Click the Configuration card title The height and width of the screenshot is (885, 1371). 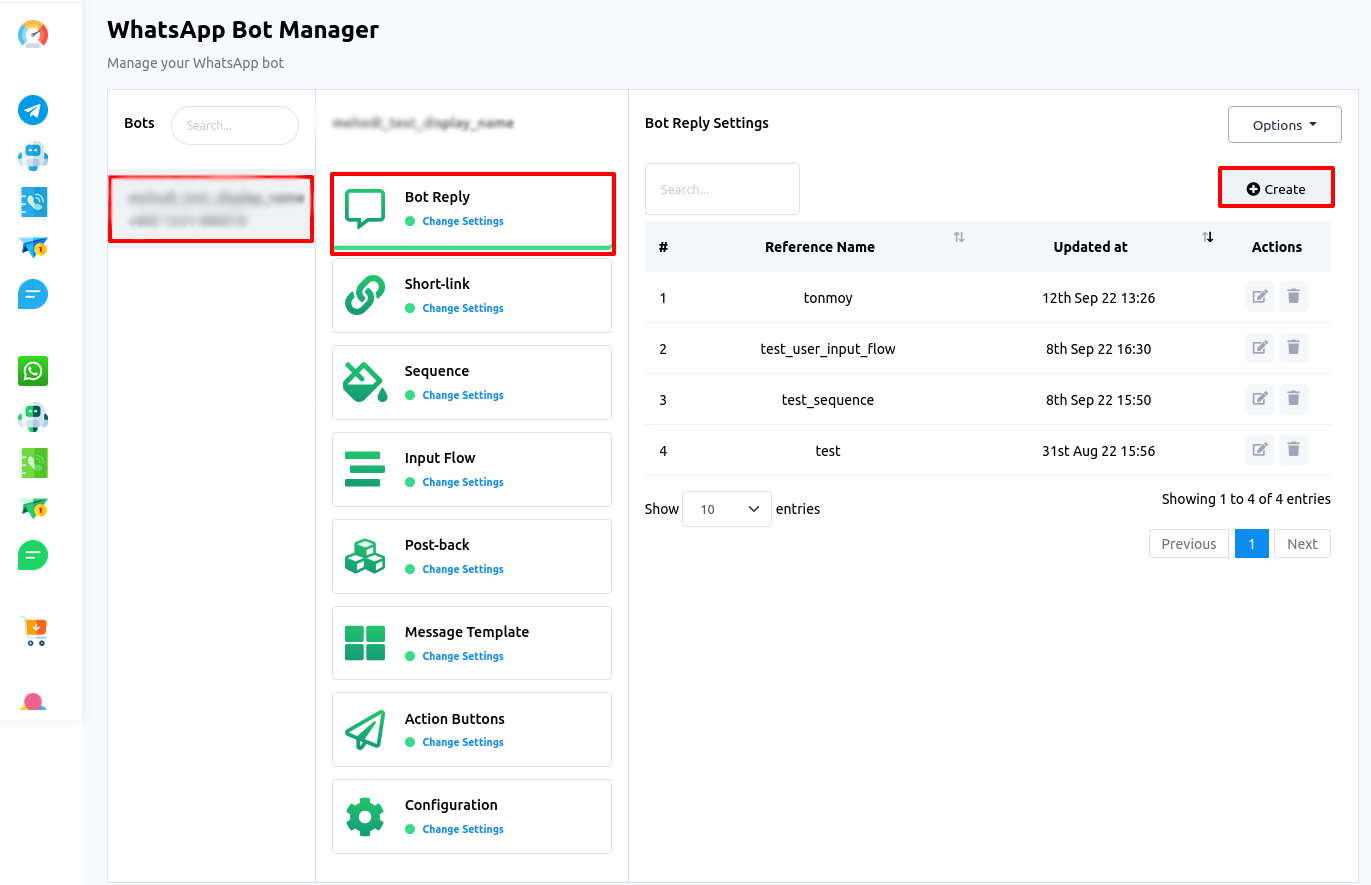(x=451, y=805)
